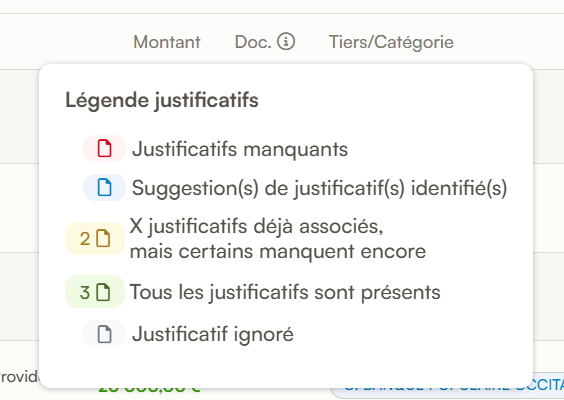Click the red missing justificatifs icon
564x400 pixels.
[x=104, y=149]
